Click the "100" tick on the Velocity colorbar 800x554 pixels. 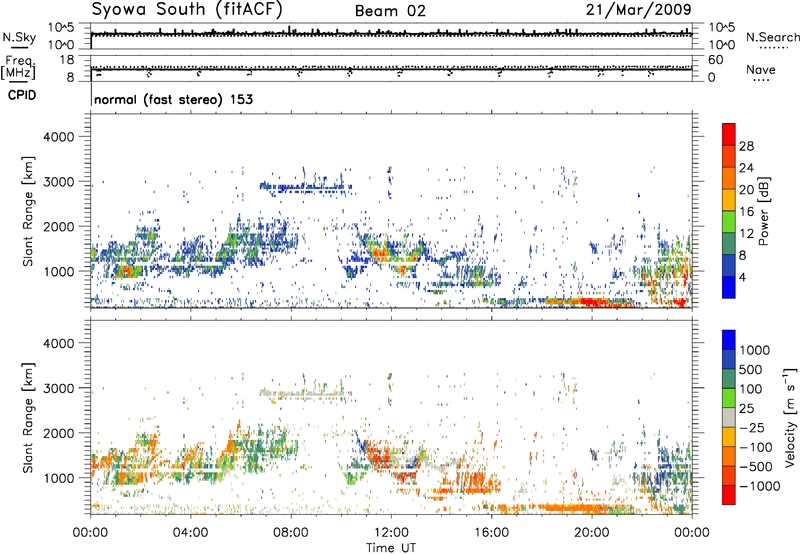751,389
